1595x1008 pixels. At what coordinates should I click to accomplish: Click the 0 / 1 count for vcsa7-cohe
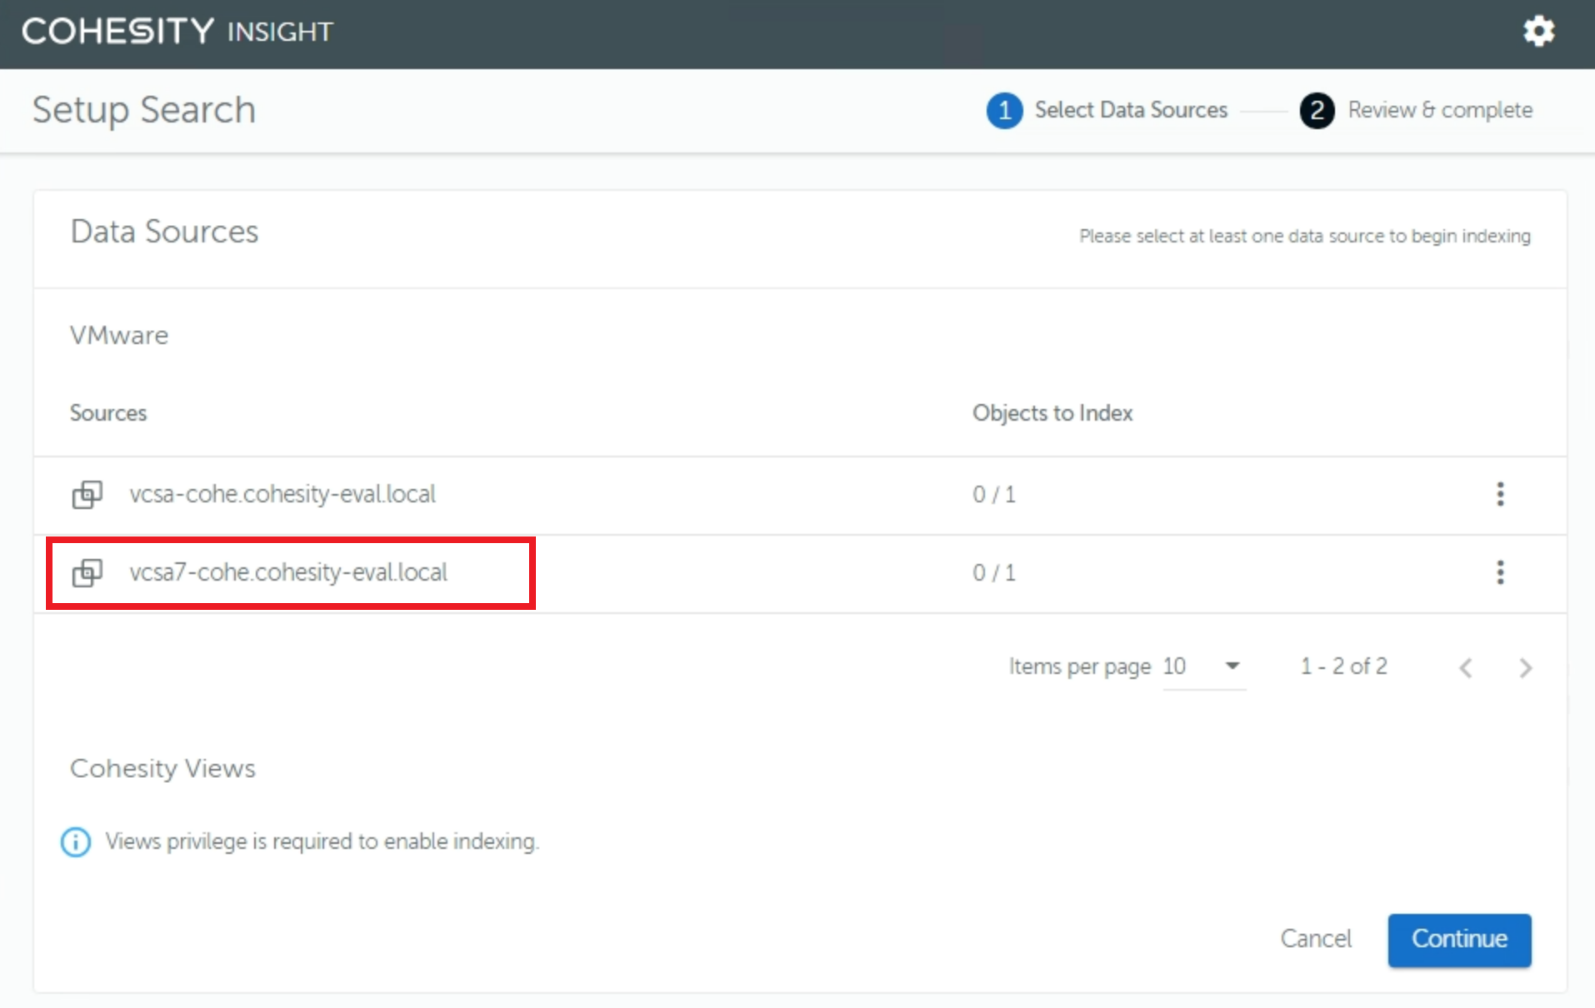click(994, 573)
